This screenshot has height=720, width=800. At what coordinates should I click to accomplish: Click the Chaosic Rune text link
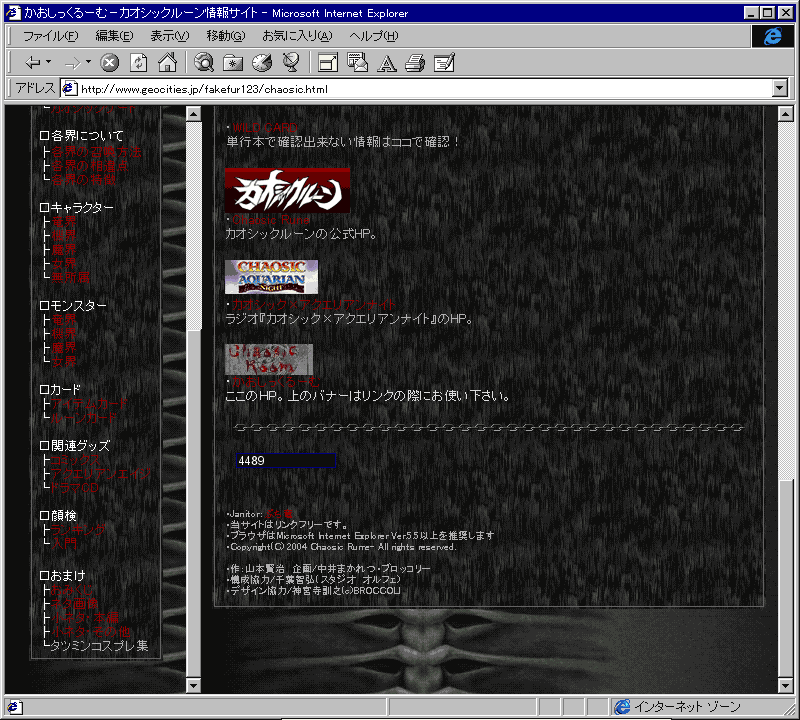[x=271, y=220]
